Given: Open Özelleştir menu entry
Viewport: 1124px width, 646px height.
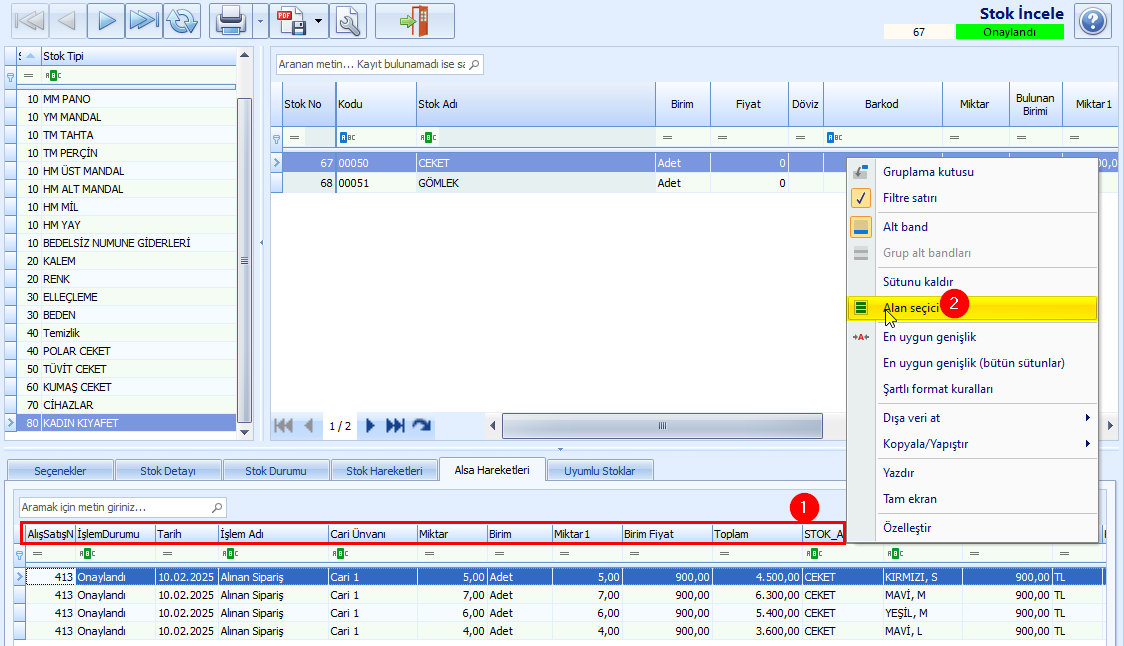Looking at the screenshot, I should pos(972,528).
